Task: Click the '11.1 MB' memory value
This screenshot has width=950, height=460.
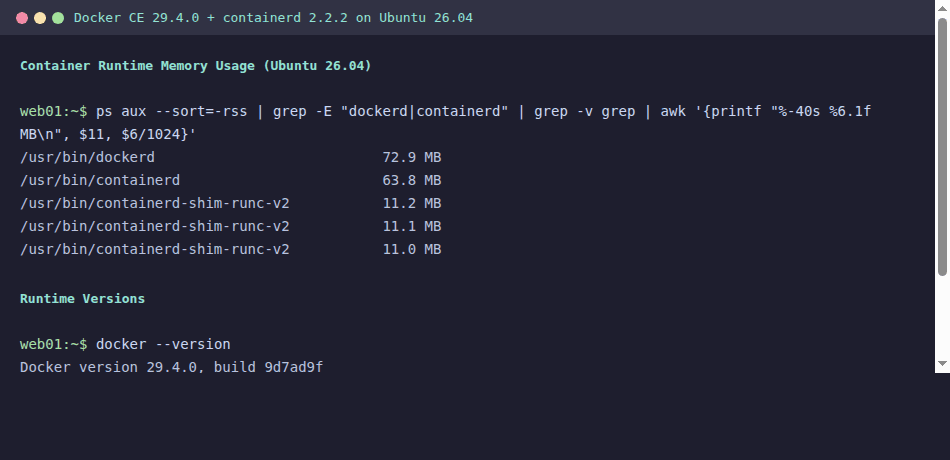Action: 412,227
